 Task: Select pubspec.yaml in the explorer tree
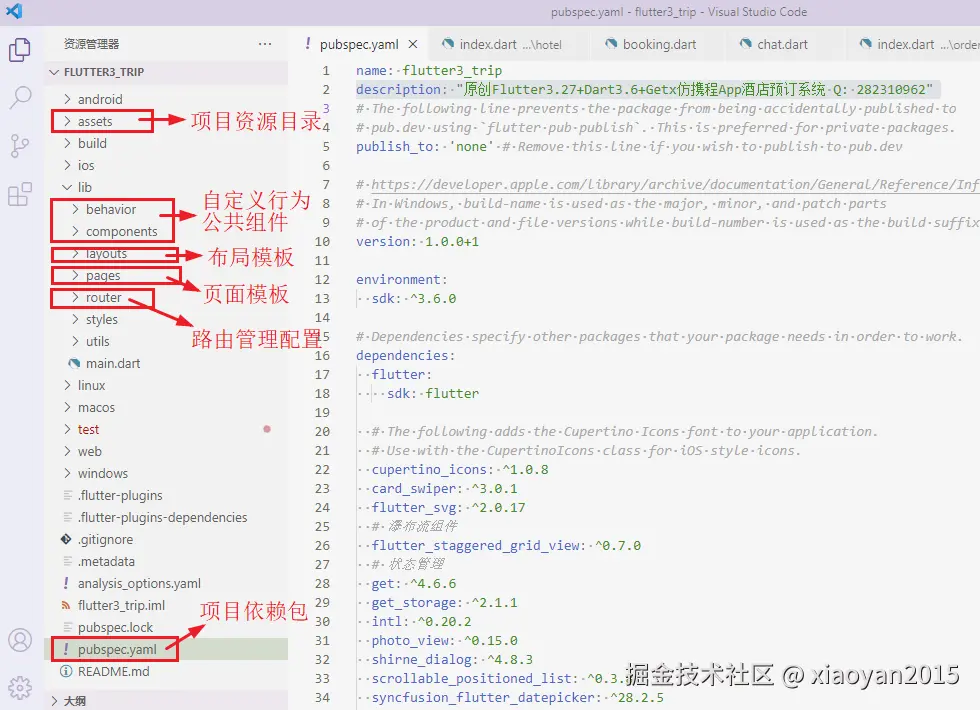tap(117, 649)
